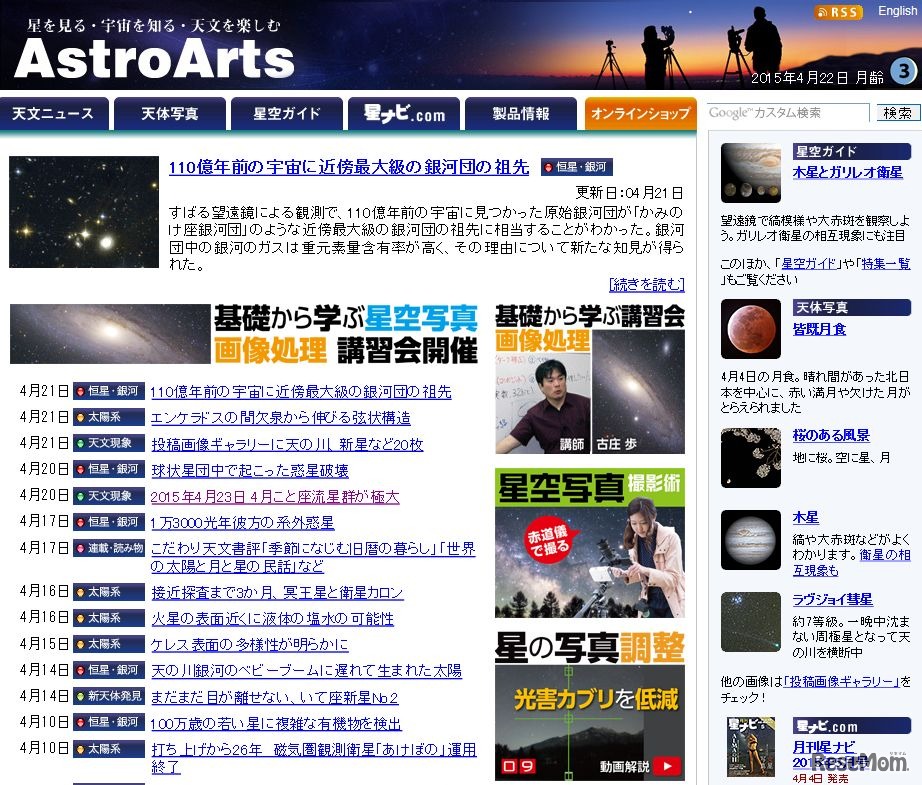
Task: Click the Google custom search input field
Action: [785, 113]
